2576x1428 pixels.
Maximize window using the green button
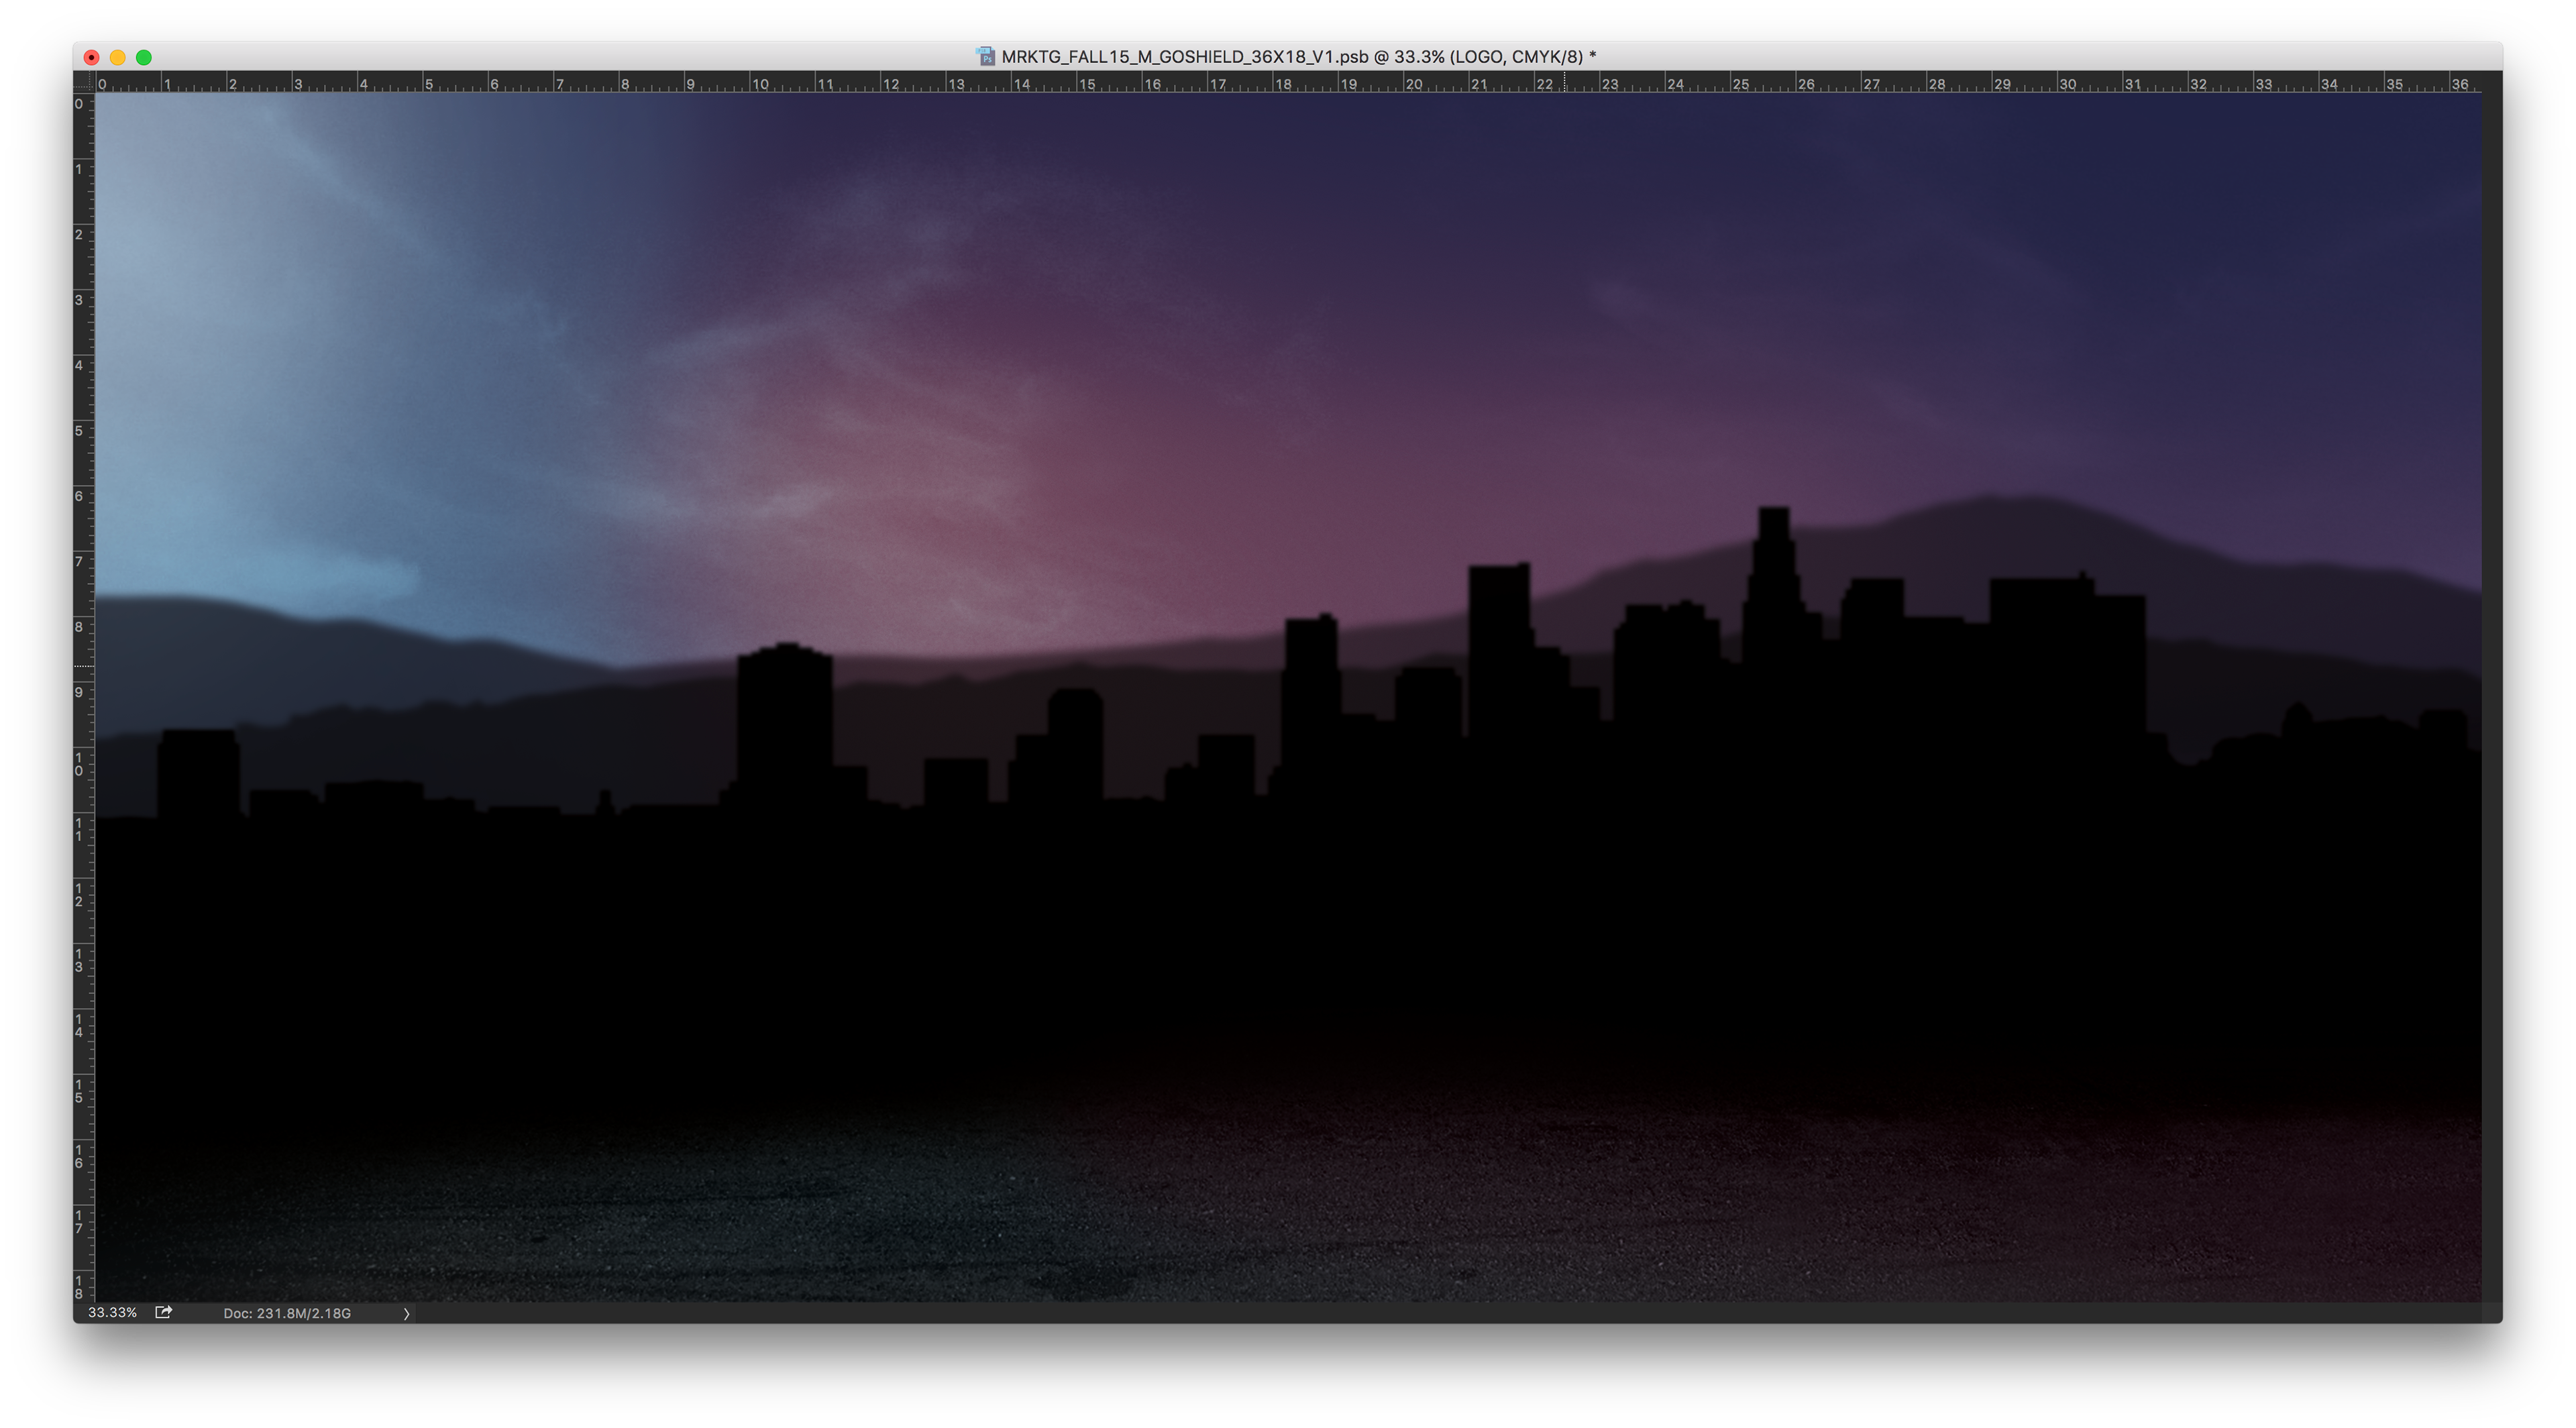point(144,57)
